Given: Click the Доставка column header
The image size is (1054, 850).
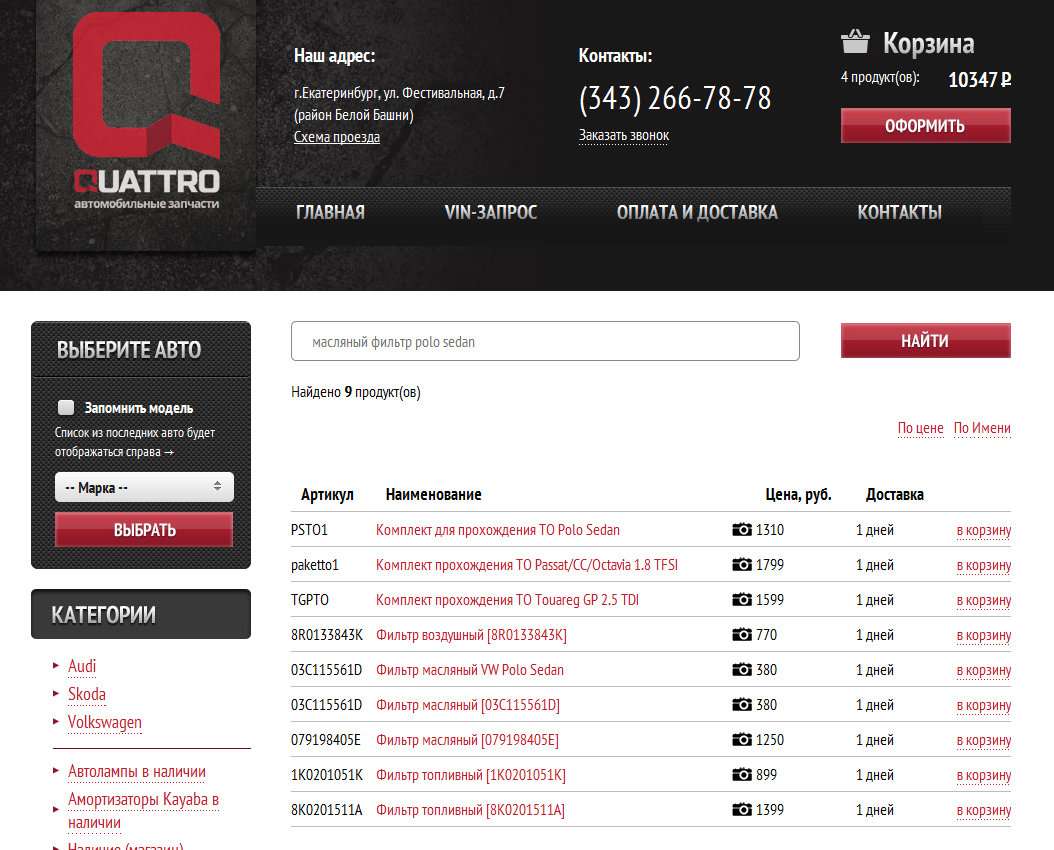Looking at the screenshot, I should (x=895, y=495).
